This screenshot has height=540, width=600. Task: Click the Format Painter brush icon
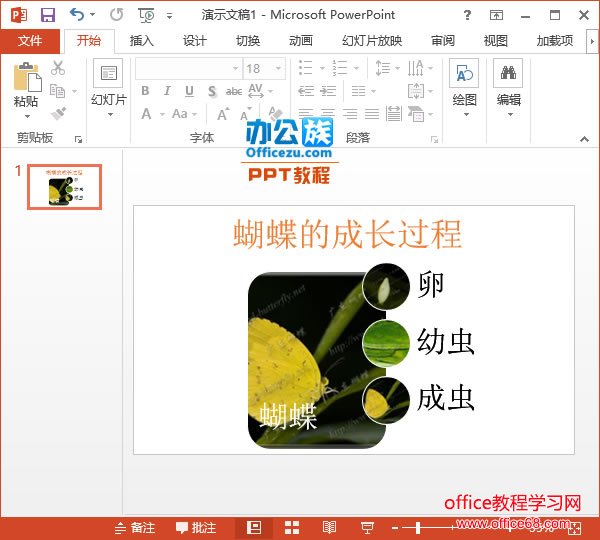58,114
